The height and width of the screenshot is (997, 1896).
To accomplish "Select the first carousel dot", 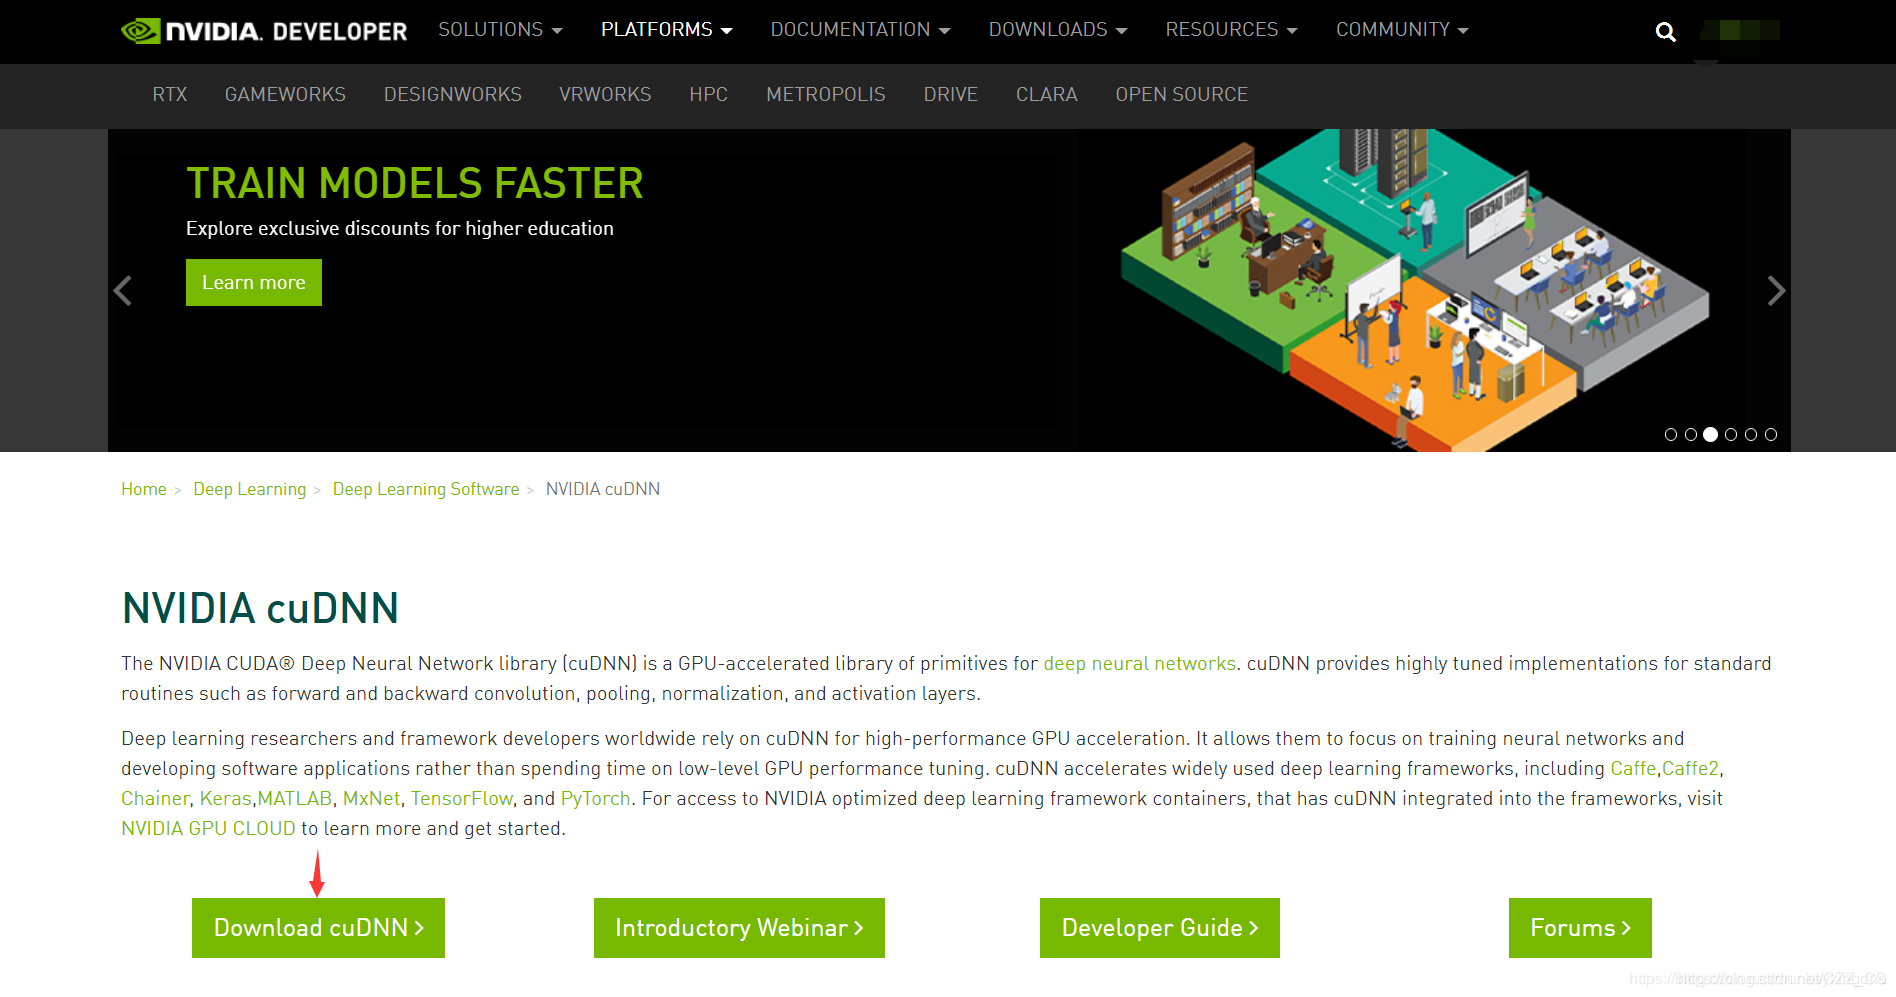I will coord(1671,434).
